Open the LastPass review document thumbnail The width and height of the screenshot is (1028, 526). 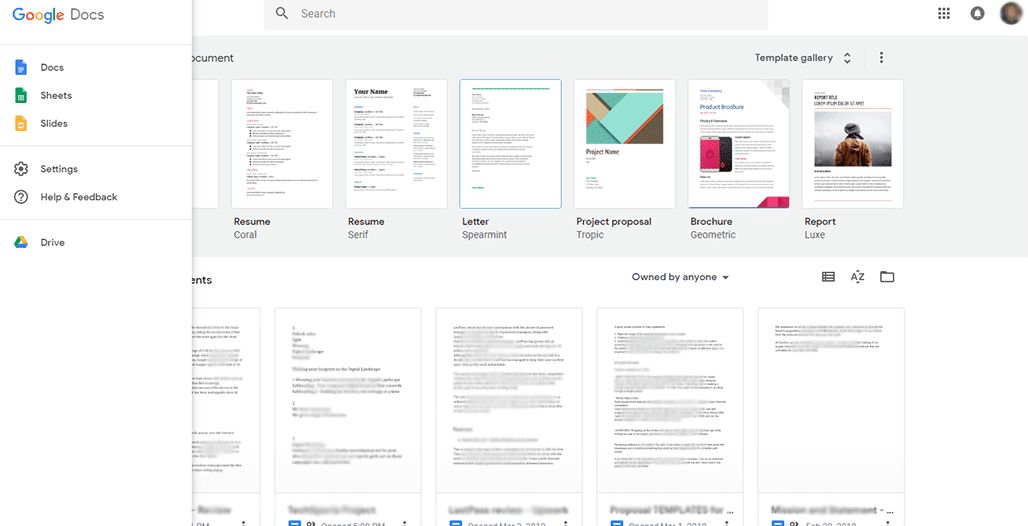point(509,400)
